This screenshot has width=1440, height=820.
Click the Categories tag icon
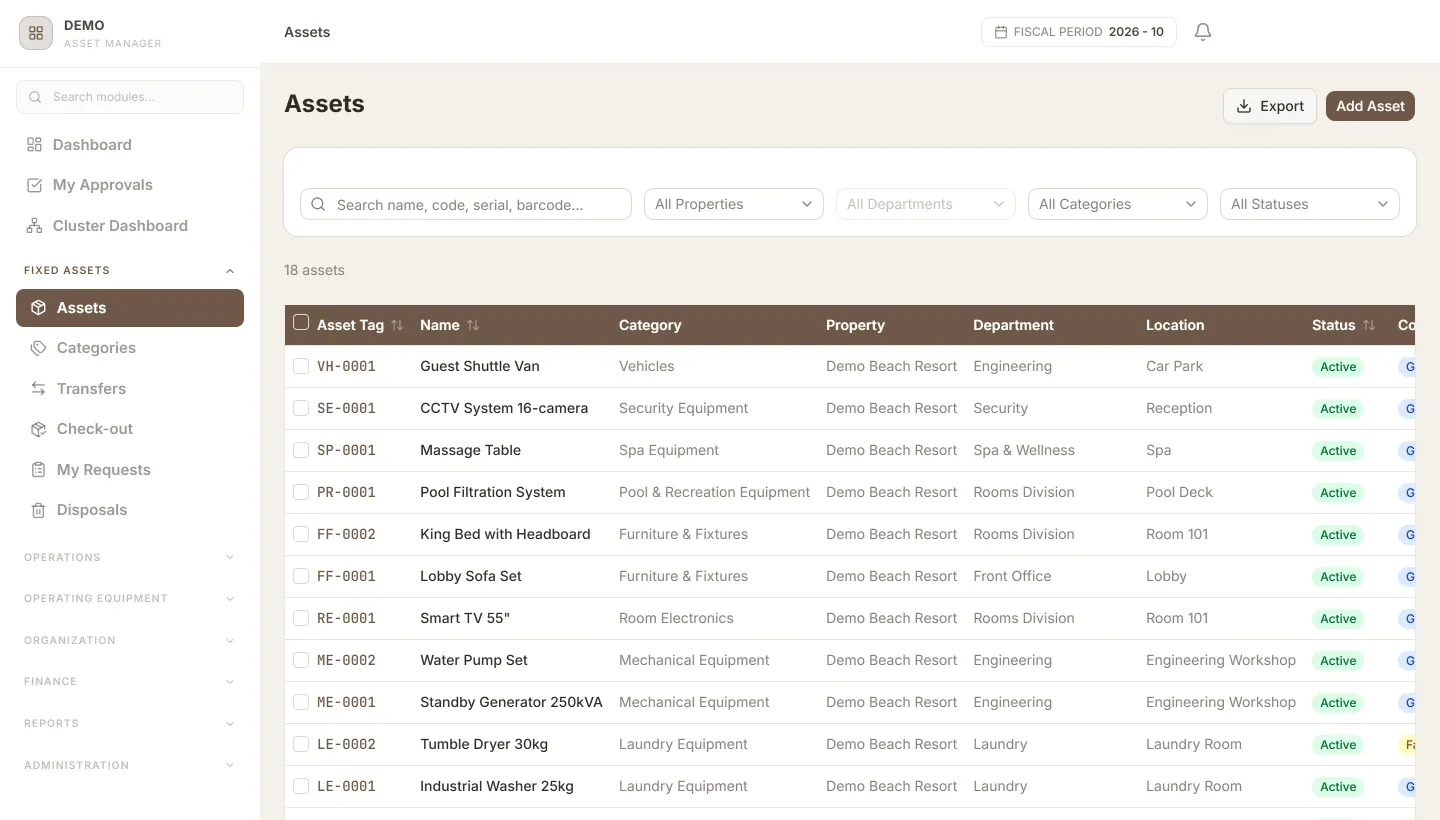point(39,348)
